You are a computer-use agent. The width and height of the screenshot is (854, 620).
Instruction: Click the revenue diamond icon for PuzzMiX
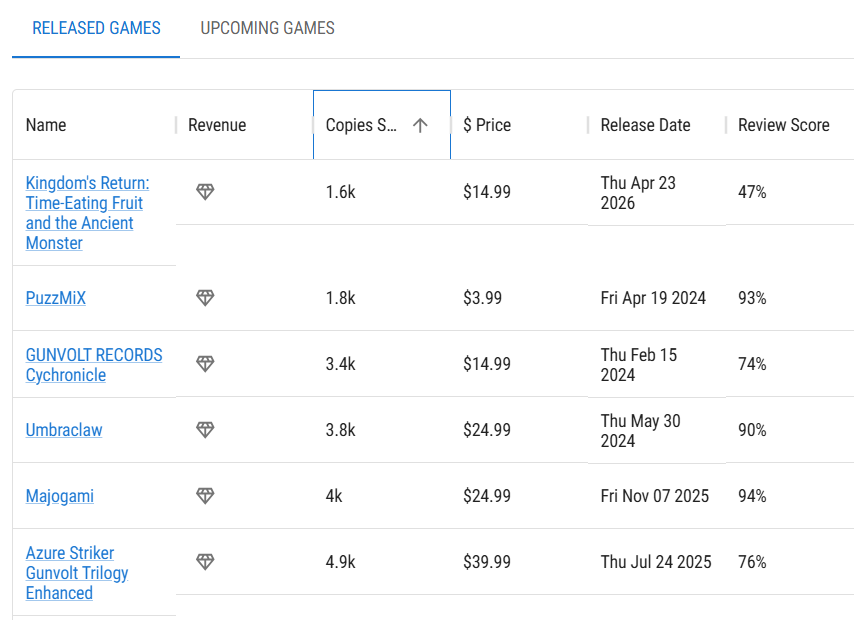pos(205,297)
